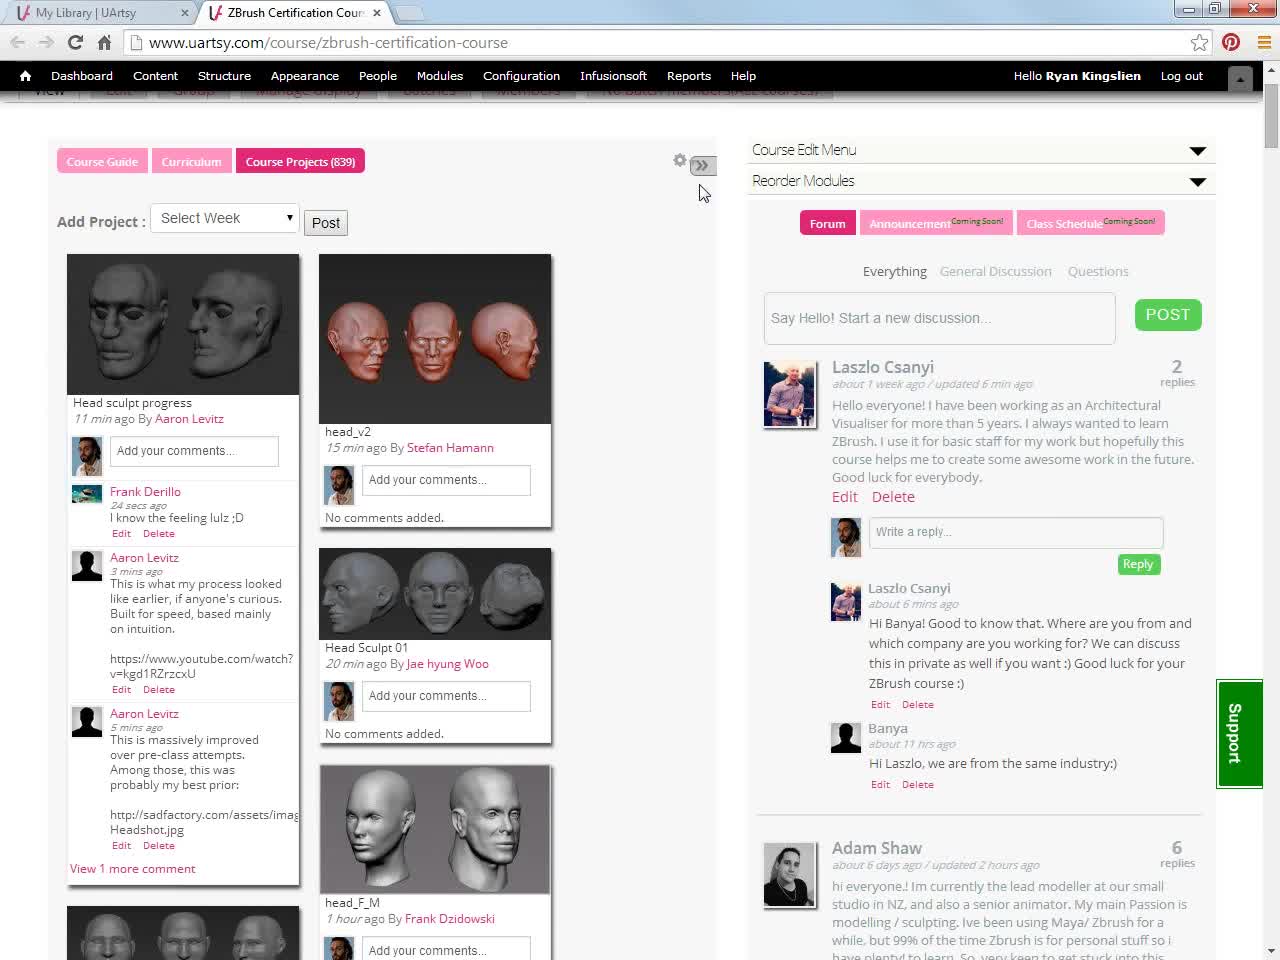
Task: Filter forum by Questions
Action: click(1097, 271)
